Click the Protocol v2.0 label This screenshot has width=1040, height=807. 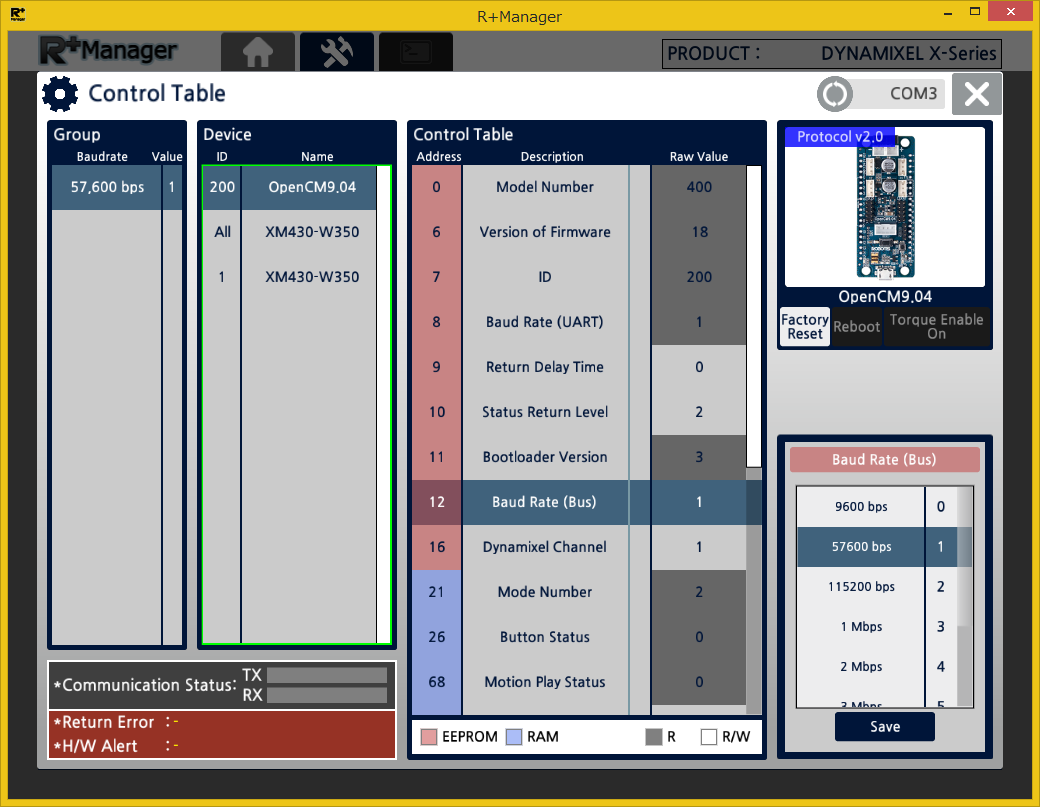840,137
